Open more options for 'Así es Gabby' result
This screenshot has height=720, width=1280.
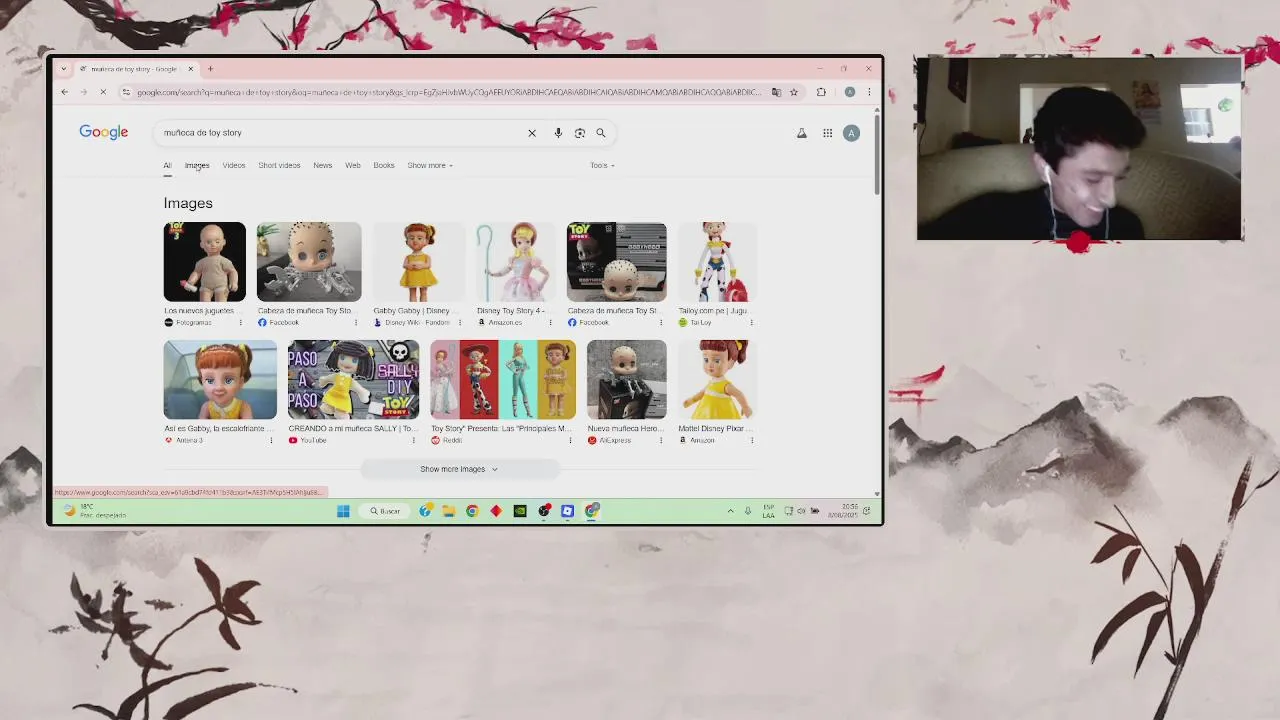tap(271, 441)
